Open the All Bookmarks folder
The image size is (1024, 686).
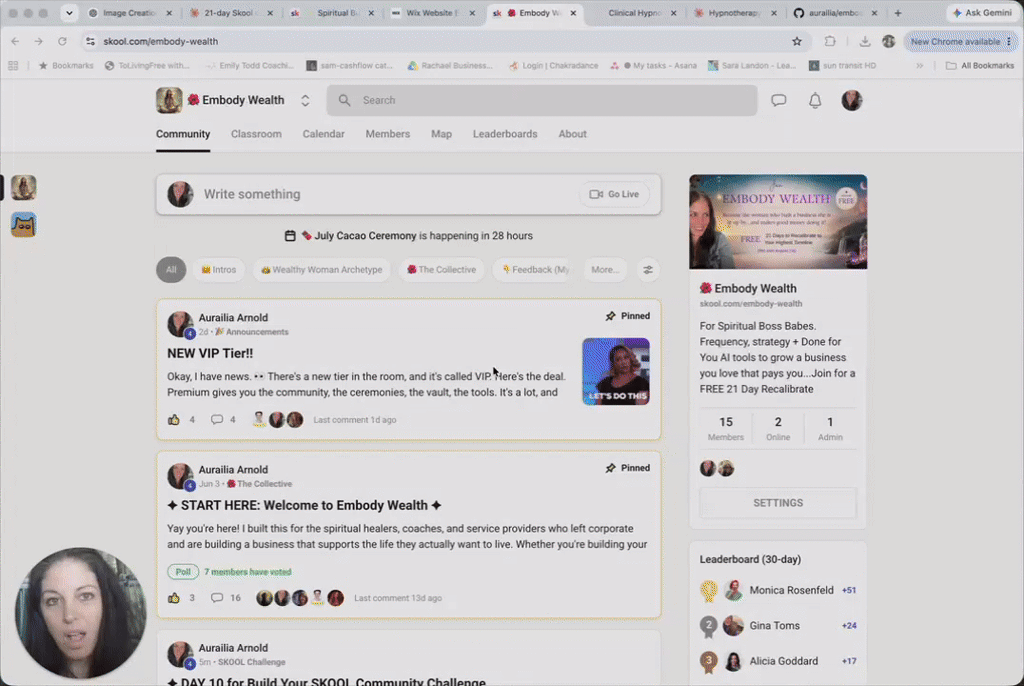[980, 65]
